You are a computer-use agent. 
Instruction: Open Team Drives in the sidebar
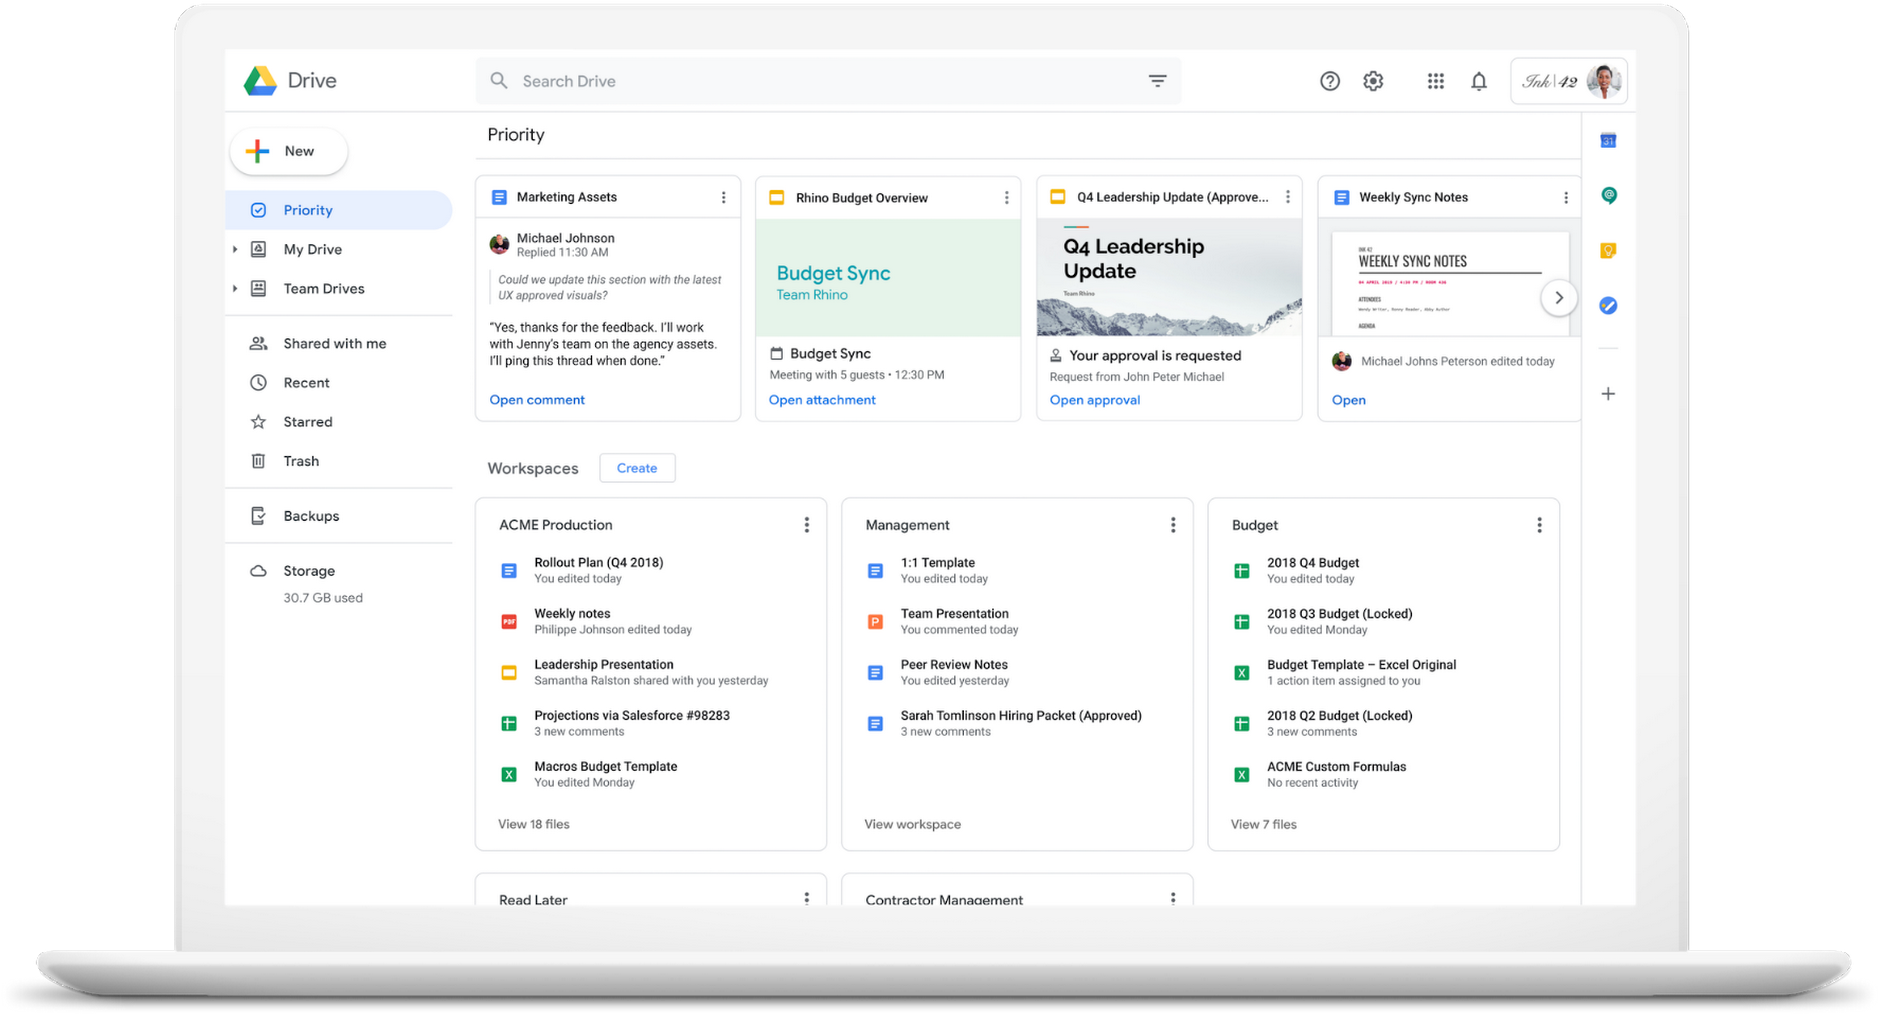click(323, 288)
